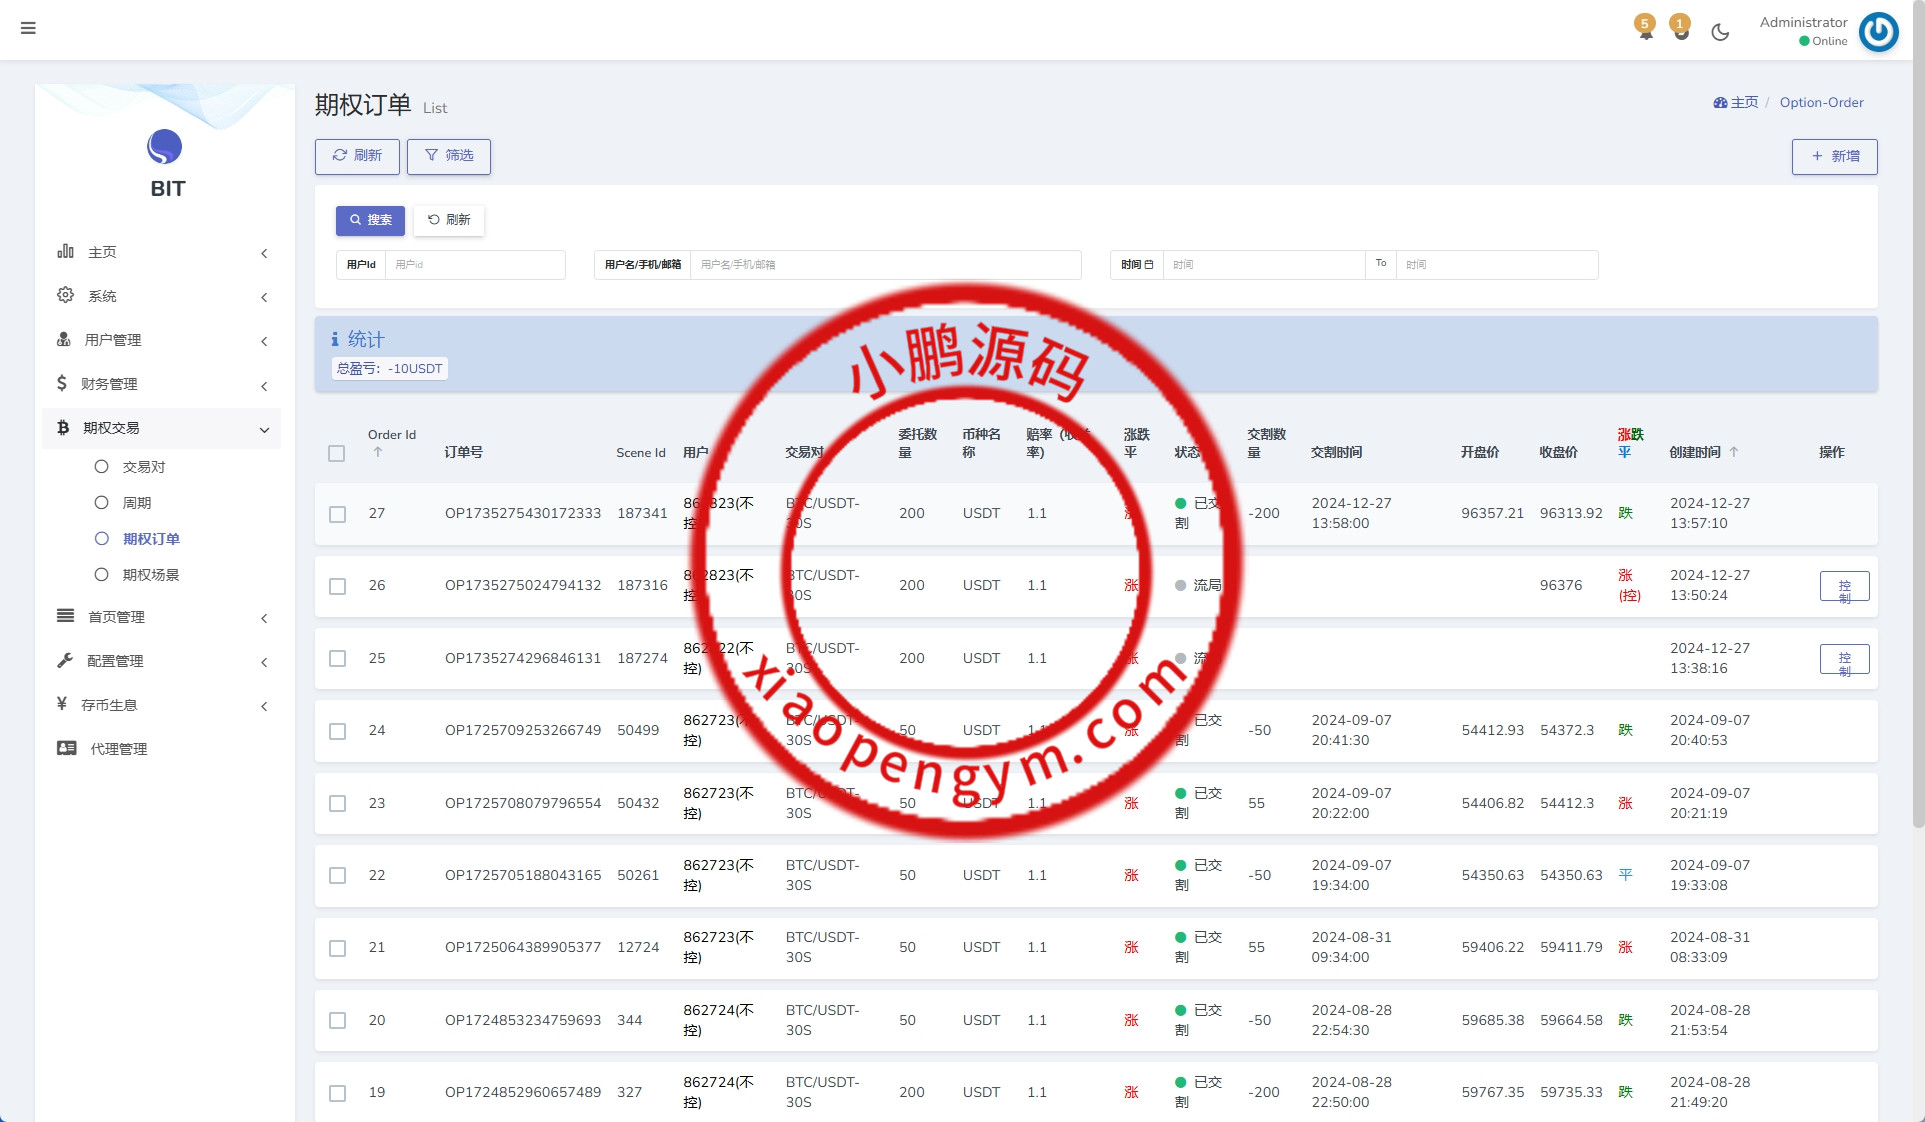Open the first notification bell with badge 5
1925x1122 pixels.
[1645, 29]
